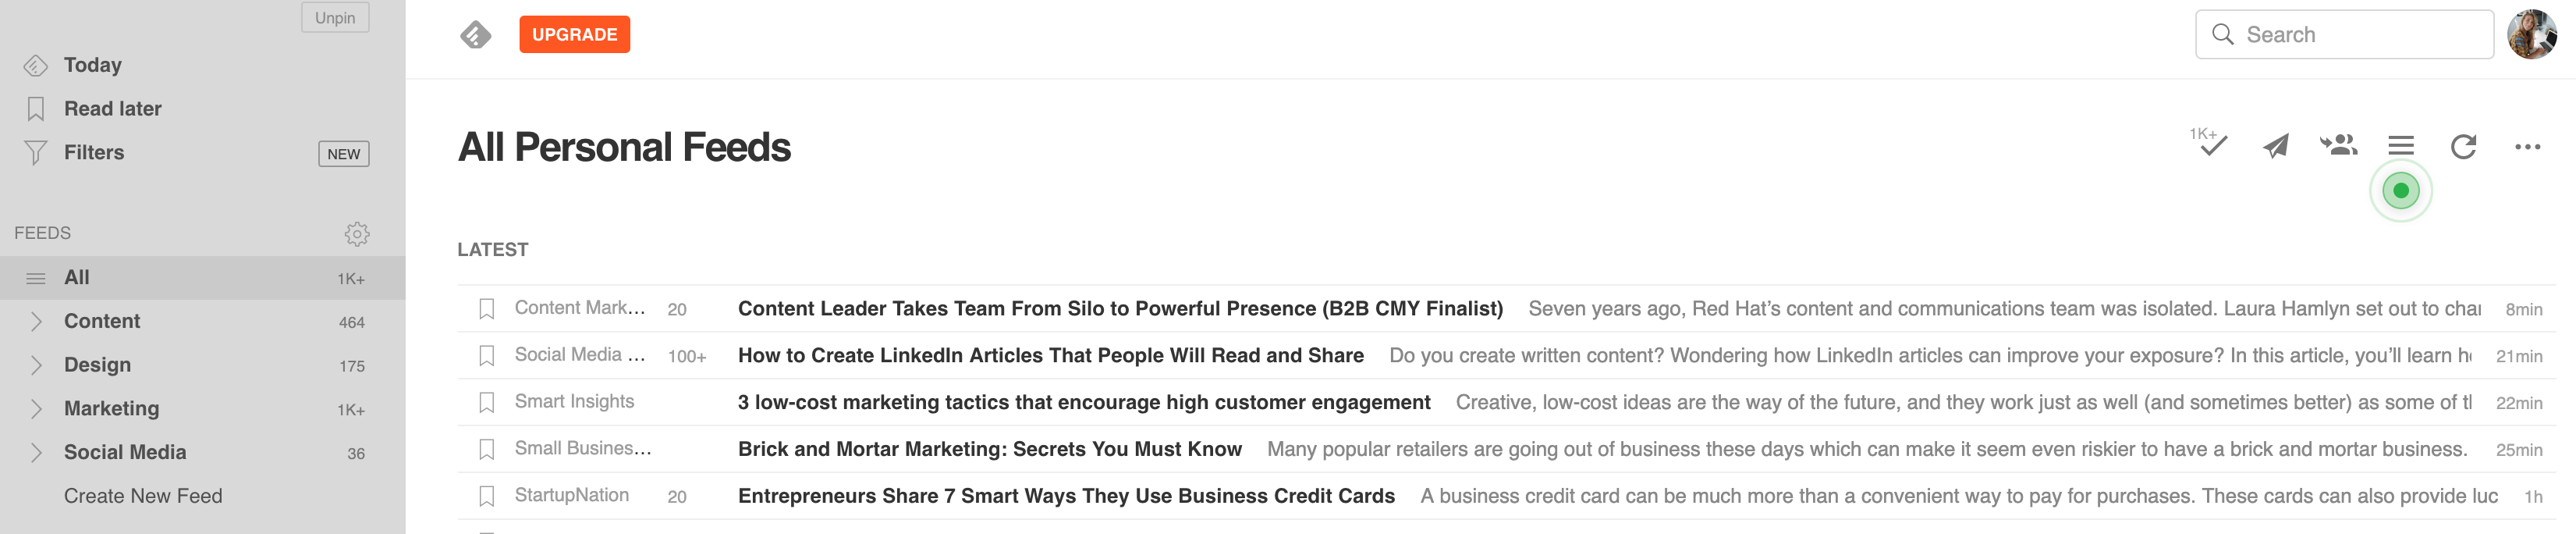The height and width of the screenshot is (534, 2576).
Task: Open the share with team icon
Action: pyautogui.click(x=2339, y=146)
